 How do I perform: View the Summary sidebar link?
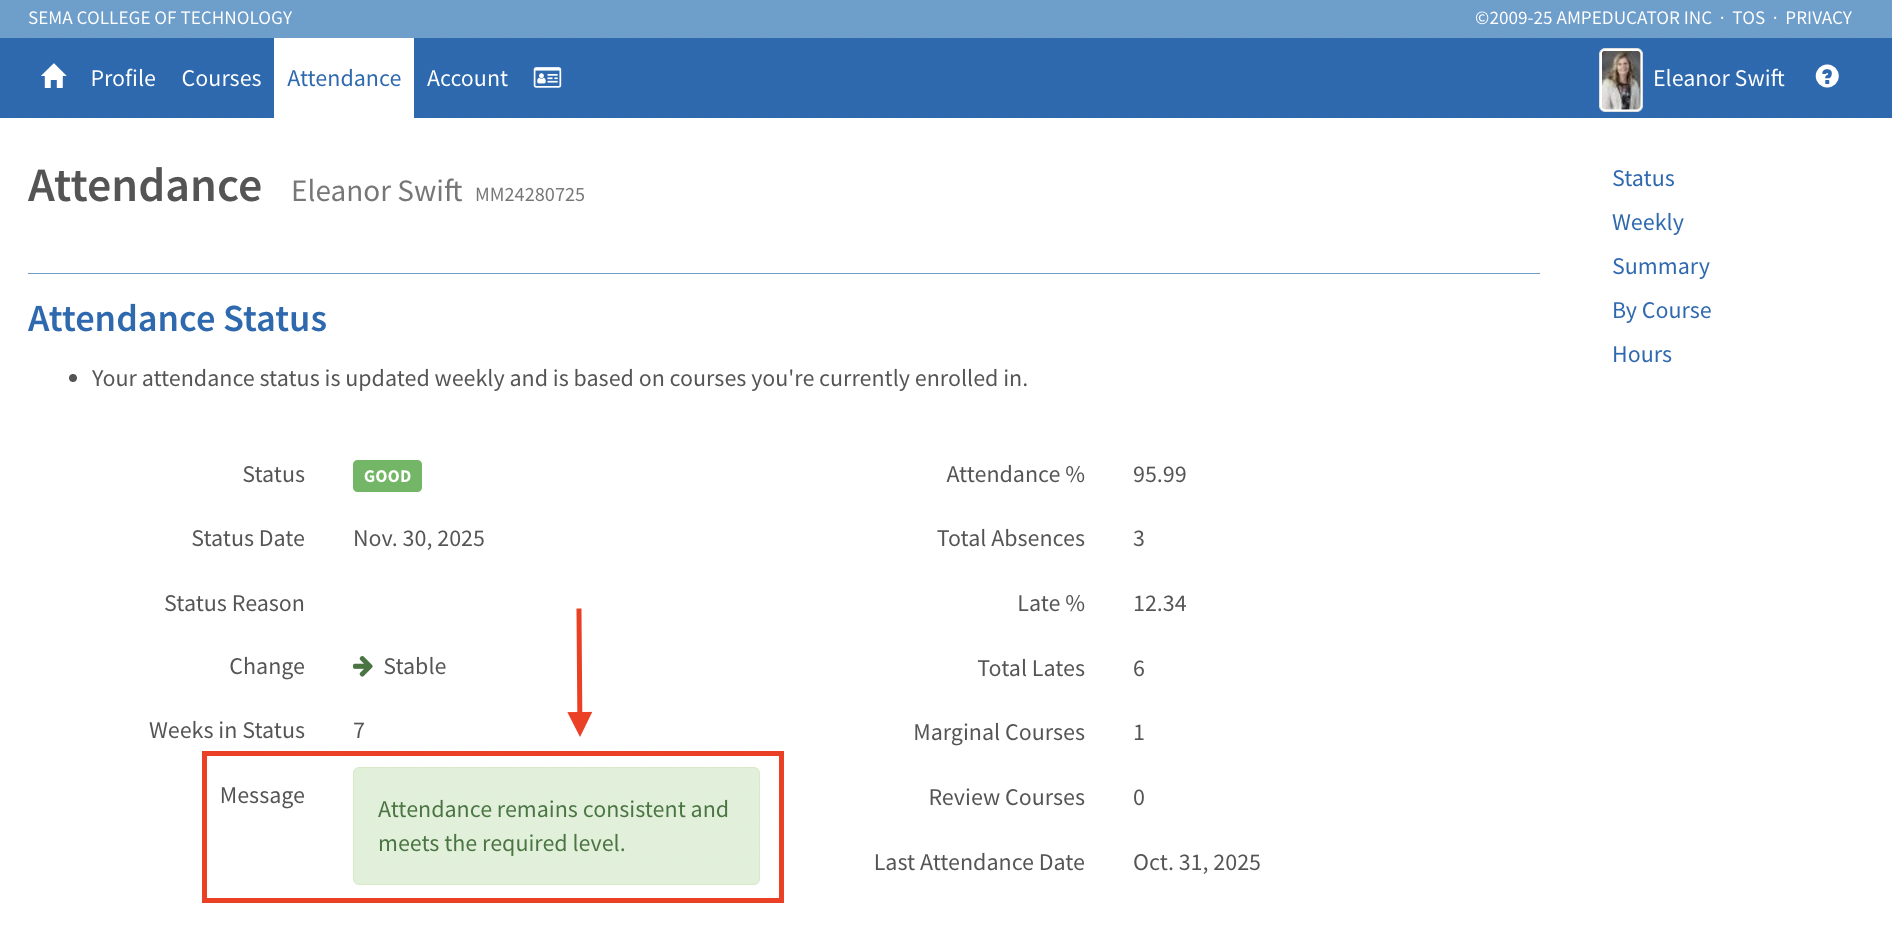(x=1660, y=266)
